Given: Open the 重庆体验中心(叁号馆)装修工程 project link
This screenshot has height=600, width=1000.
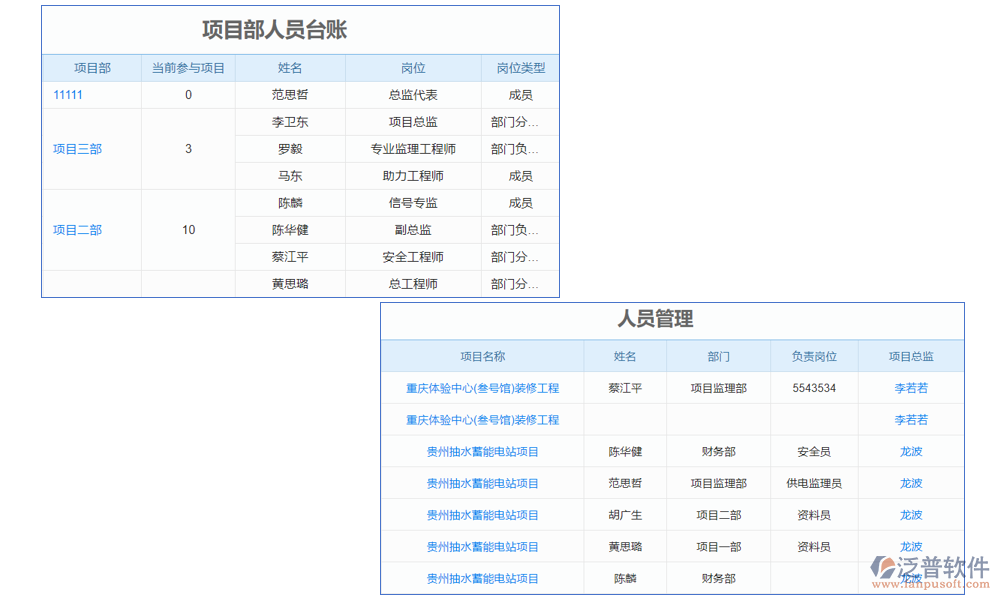Looking at the screenshot, I should [481, 388].
